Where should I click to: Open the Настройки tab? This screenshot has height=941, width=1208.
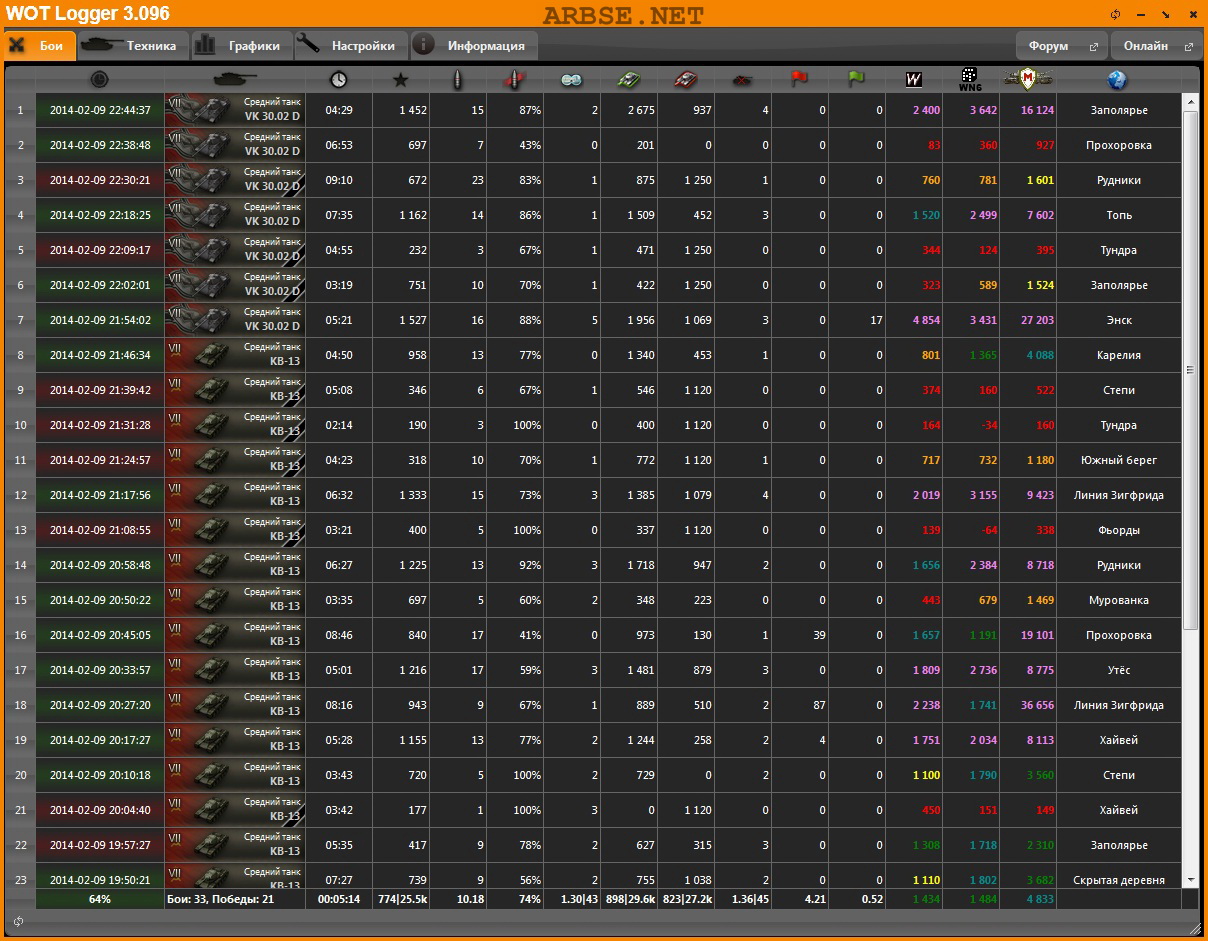point(352,46)
